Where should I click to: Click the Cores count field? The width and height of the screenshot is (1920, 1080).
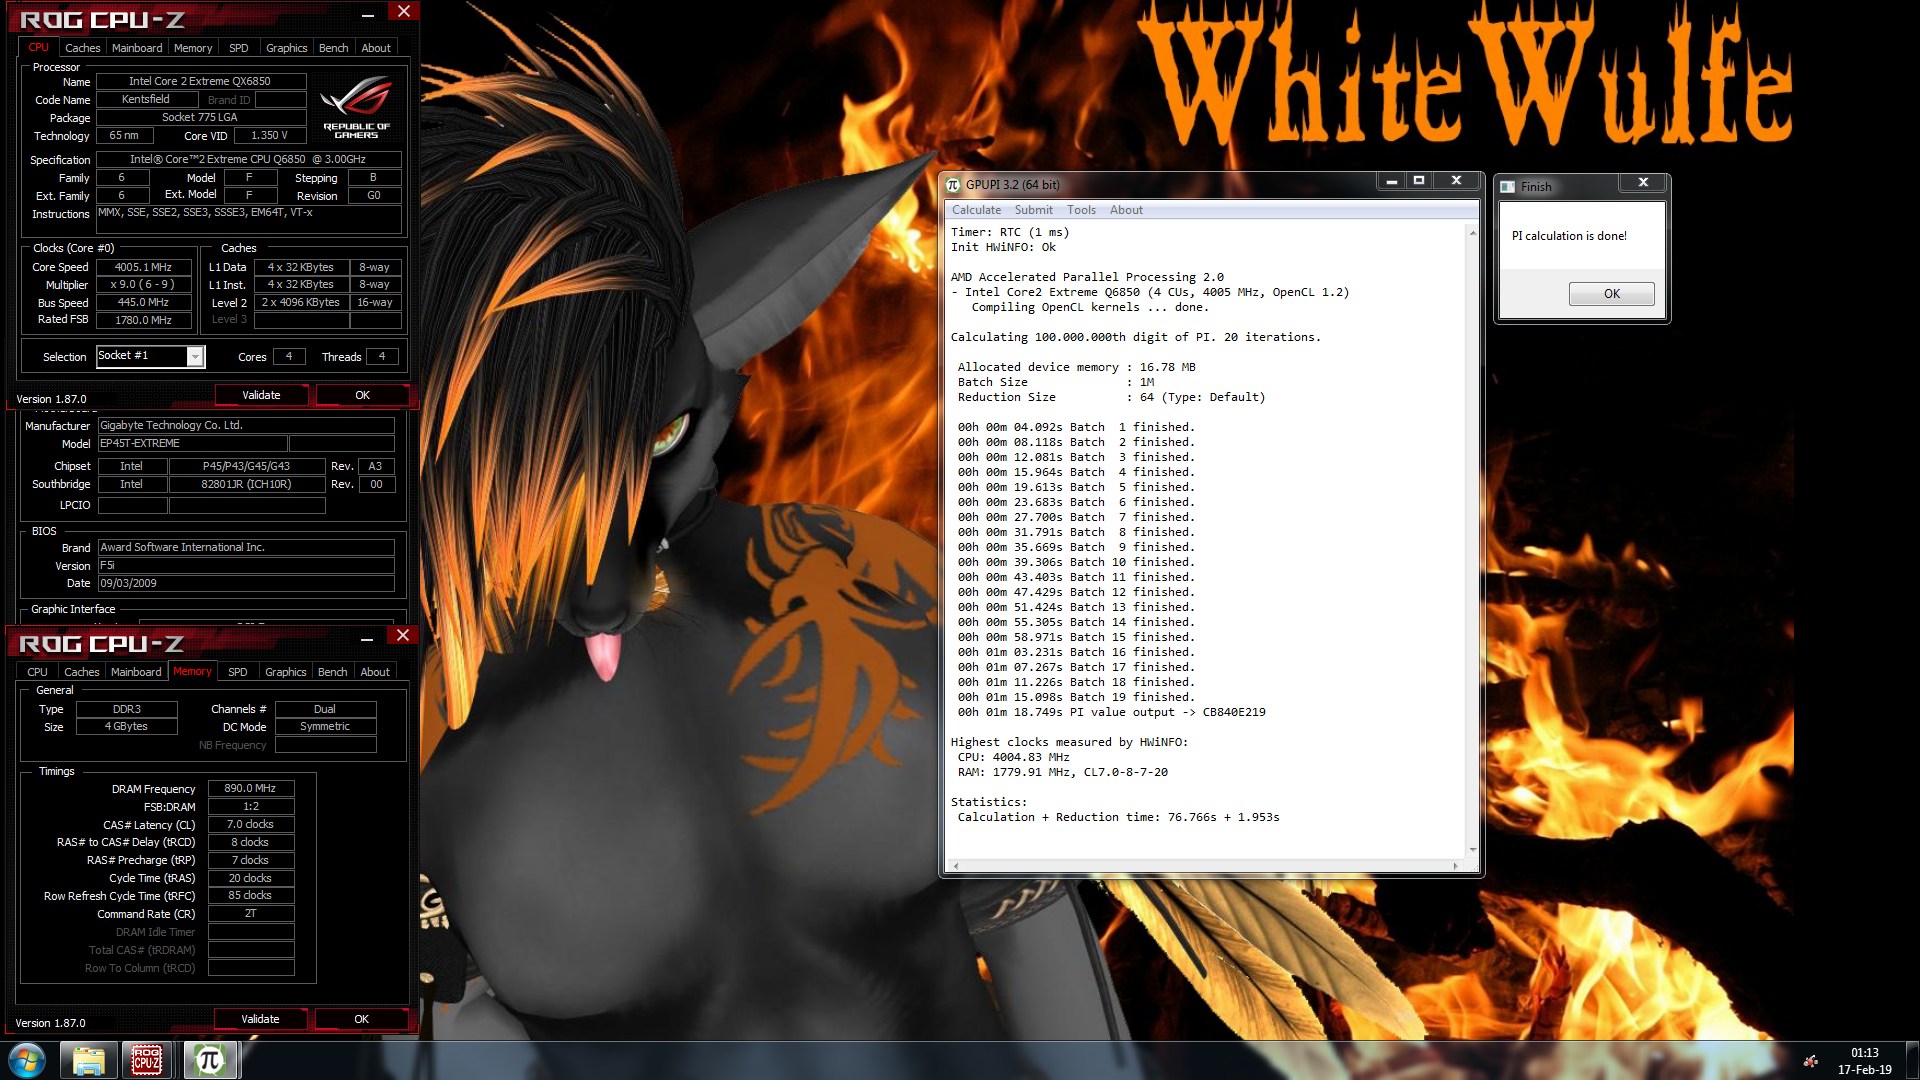click(x=289, y=356)
